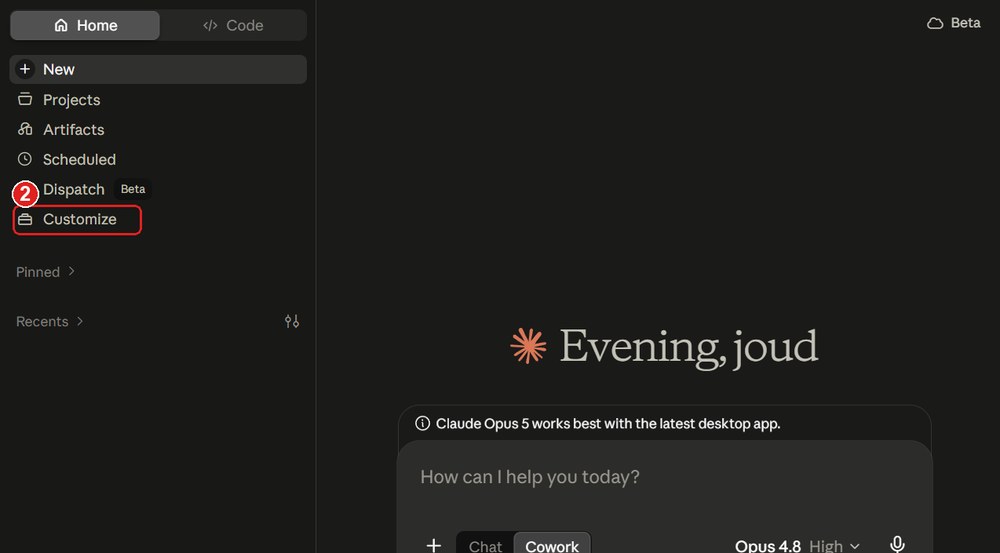Expand the Pinned section
Screen dimensions: 1000x553
(x=45, y=272)
